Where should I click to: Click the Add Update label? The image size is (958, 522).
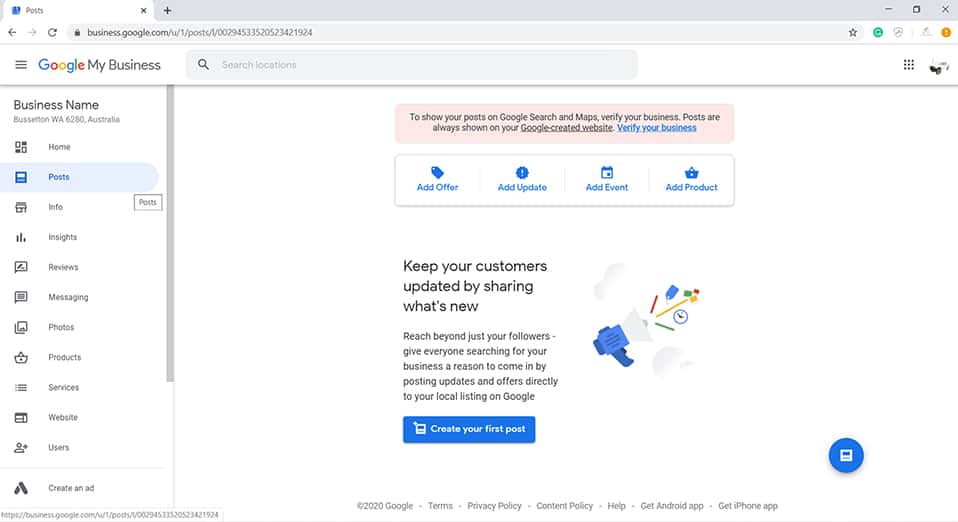(x=522, y=188)
